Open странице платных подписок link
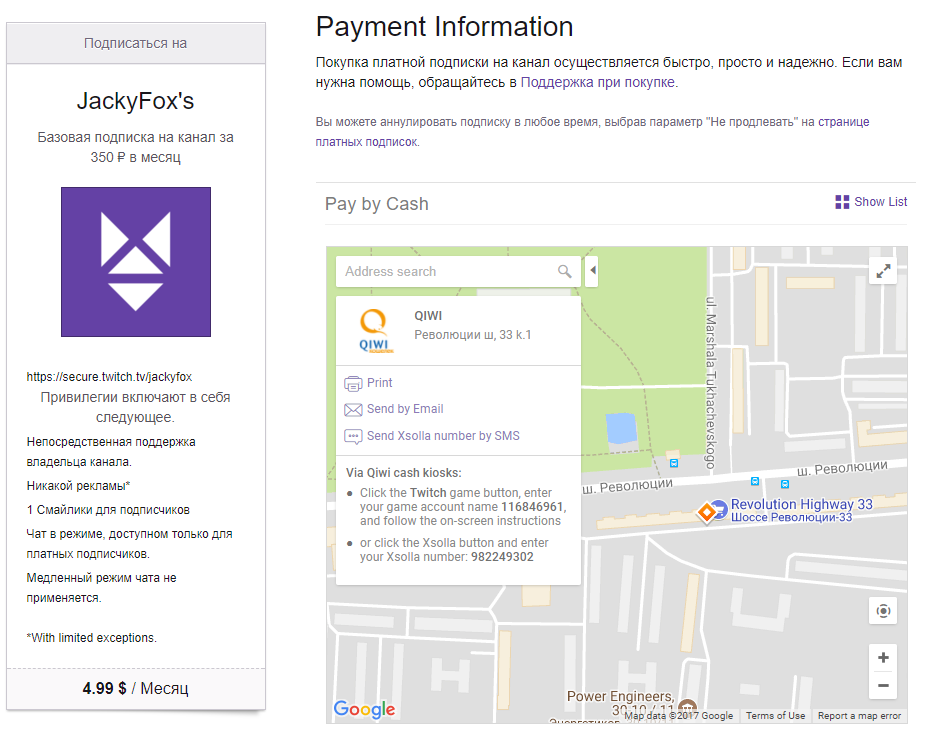Screen dimensions: 948x734 592,132
